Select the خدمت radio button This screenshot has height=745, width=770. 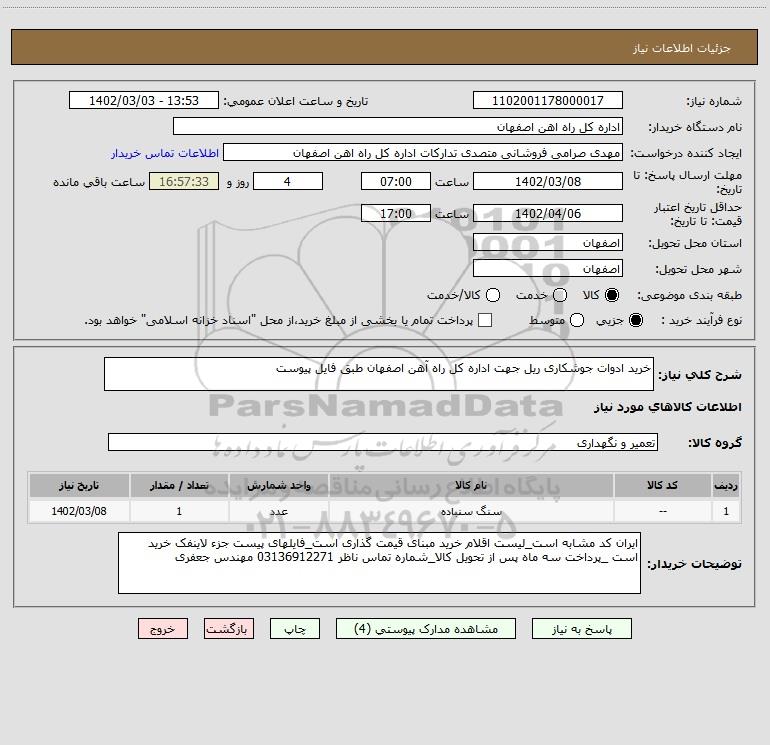click(560, 295)
